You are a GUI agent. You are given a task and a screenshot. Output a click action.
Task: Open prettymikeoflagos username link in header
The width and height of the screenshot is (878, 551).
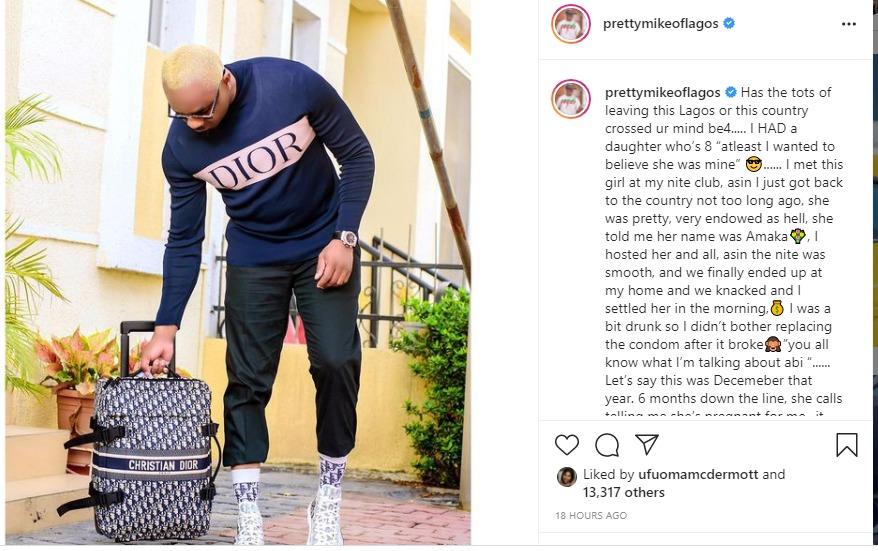pos(661,24)
